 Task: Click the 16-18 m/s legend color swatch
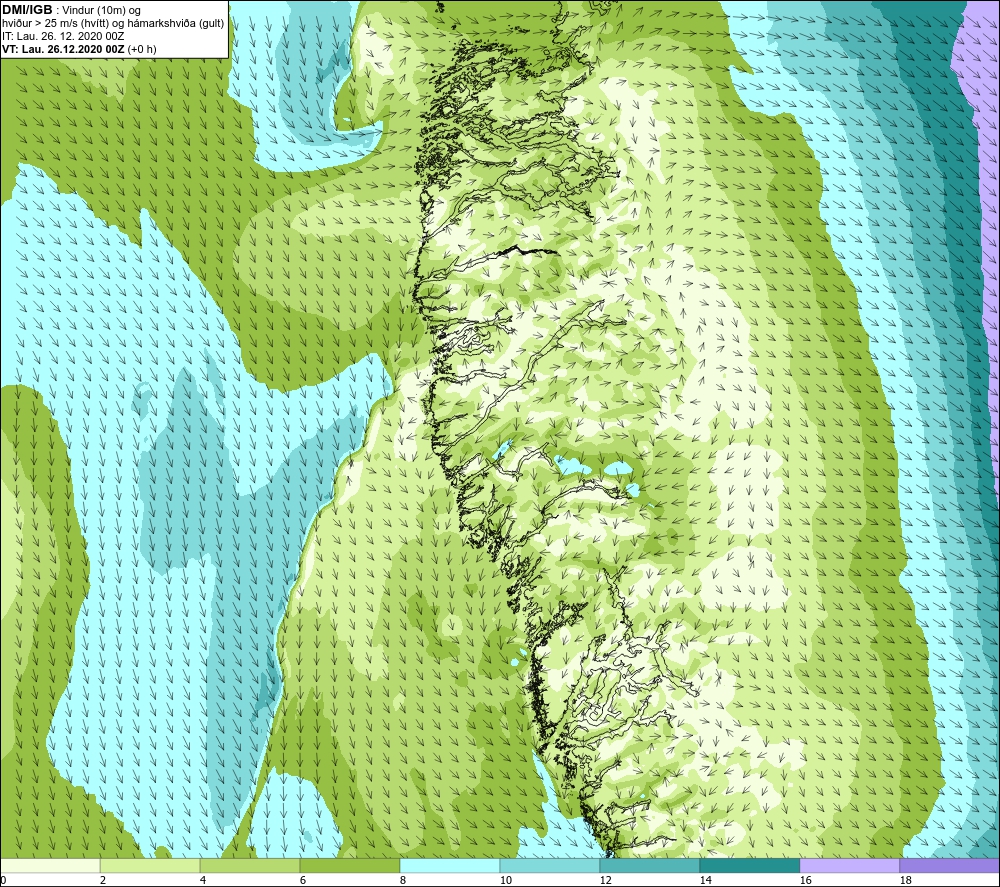pyautogui.click(x=849, y=866)
